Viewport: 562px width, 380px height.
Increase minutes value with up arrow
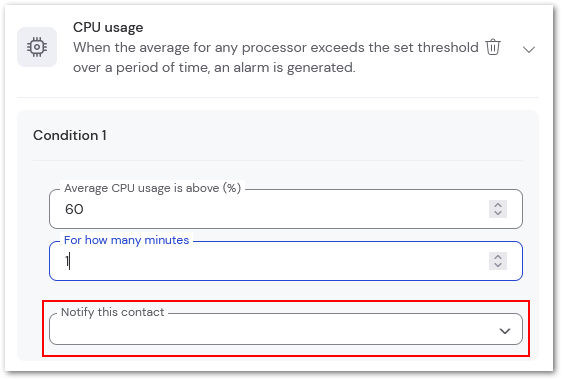[498, 257]
